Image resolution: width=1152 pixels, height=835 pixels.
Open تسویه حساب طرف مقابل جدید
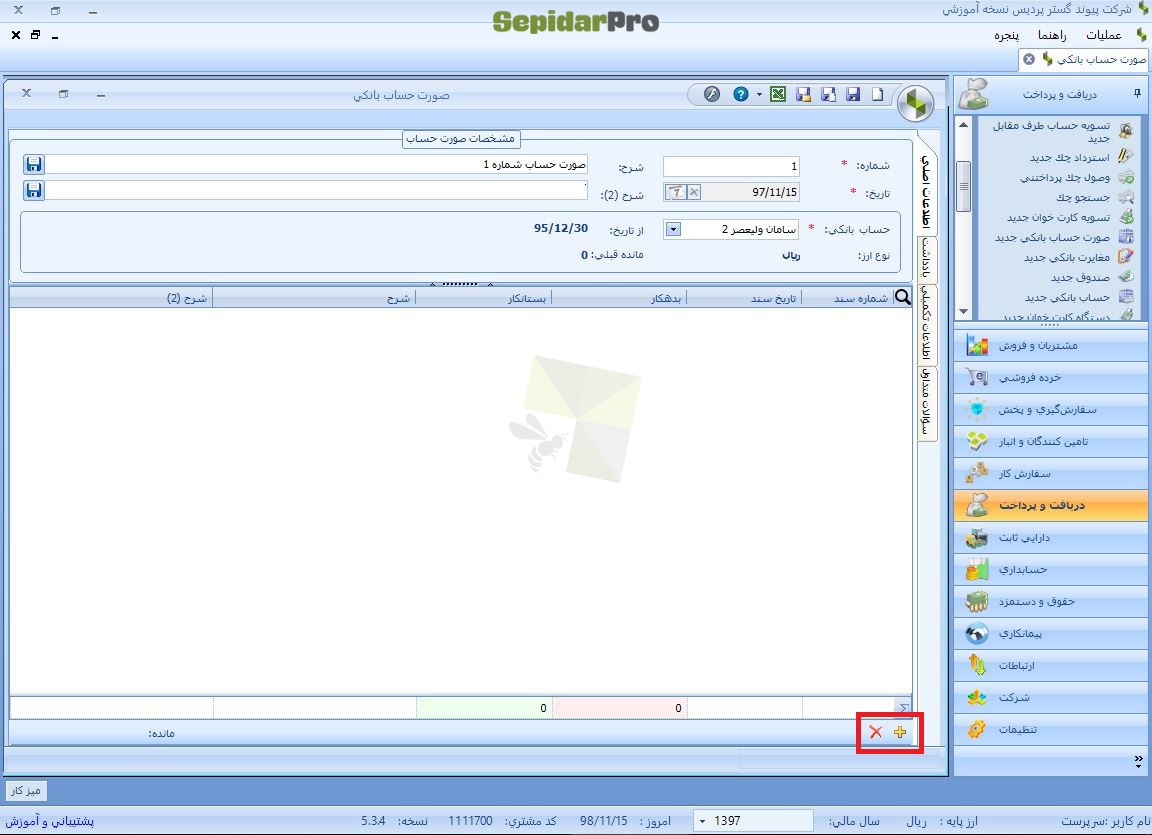coord(1051,131)
